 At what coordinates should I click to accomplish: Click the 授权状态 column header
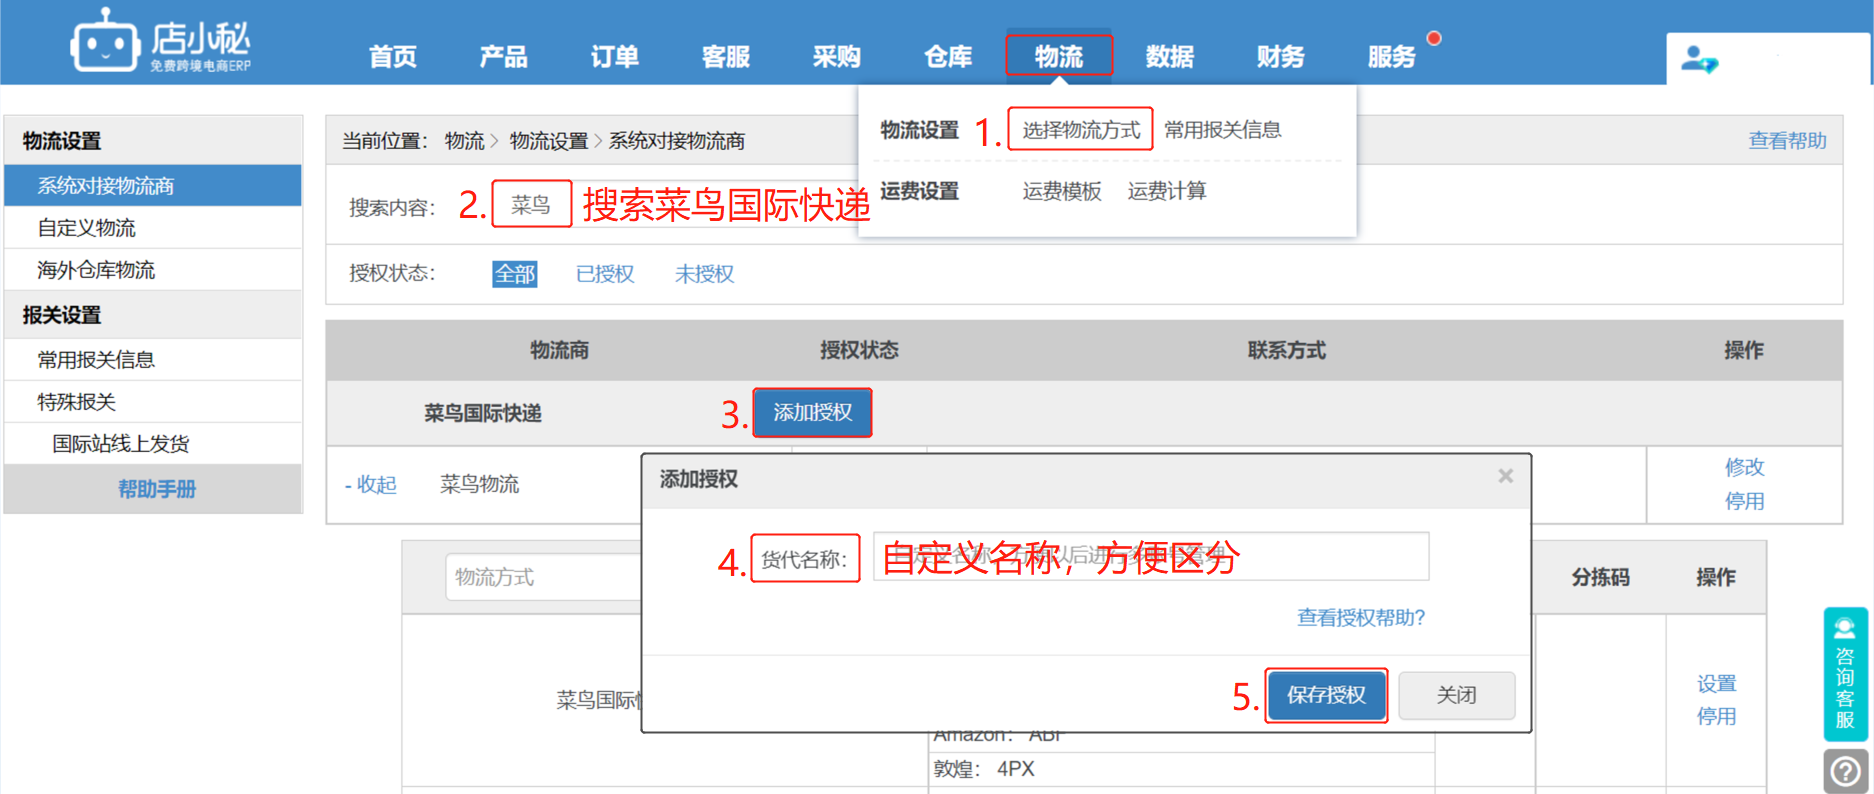click(859, 350)
